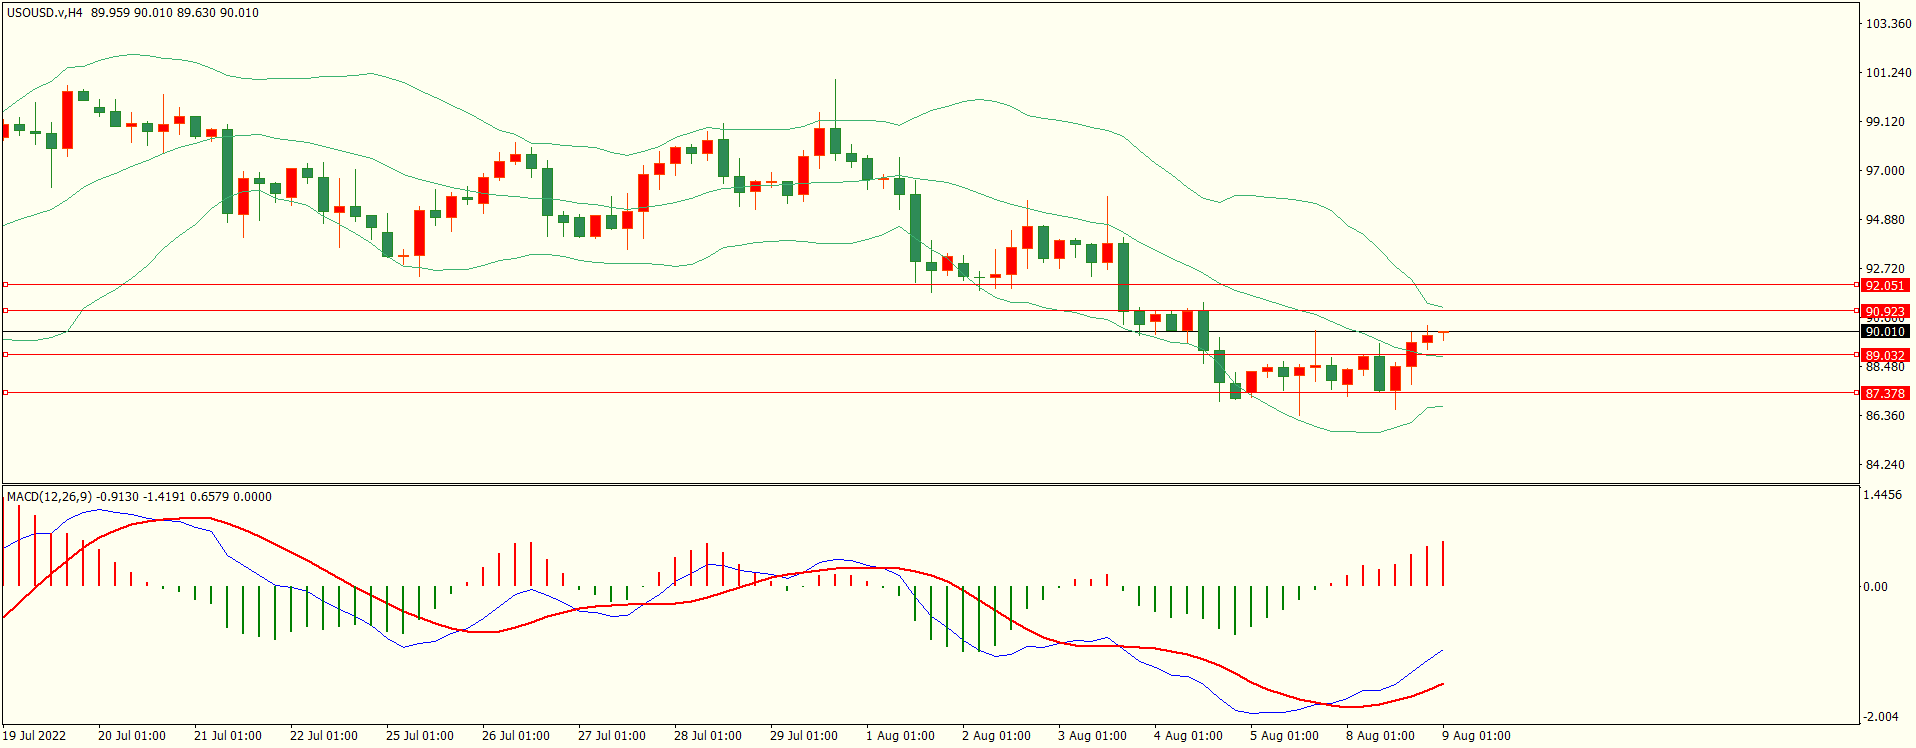Image resolution: width=1916 pixels, height=748 pixels.
Task: Click the MACD 0.00 axis level
Action: tap(1875, 587)
